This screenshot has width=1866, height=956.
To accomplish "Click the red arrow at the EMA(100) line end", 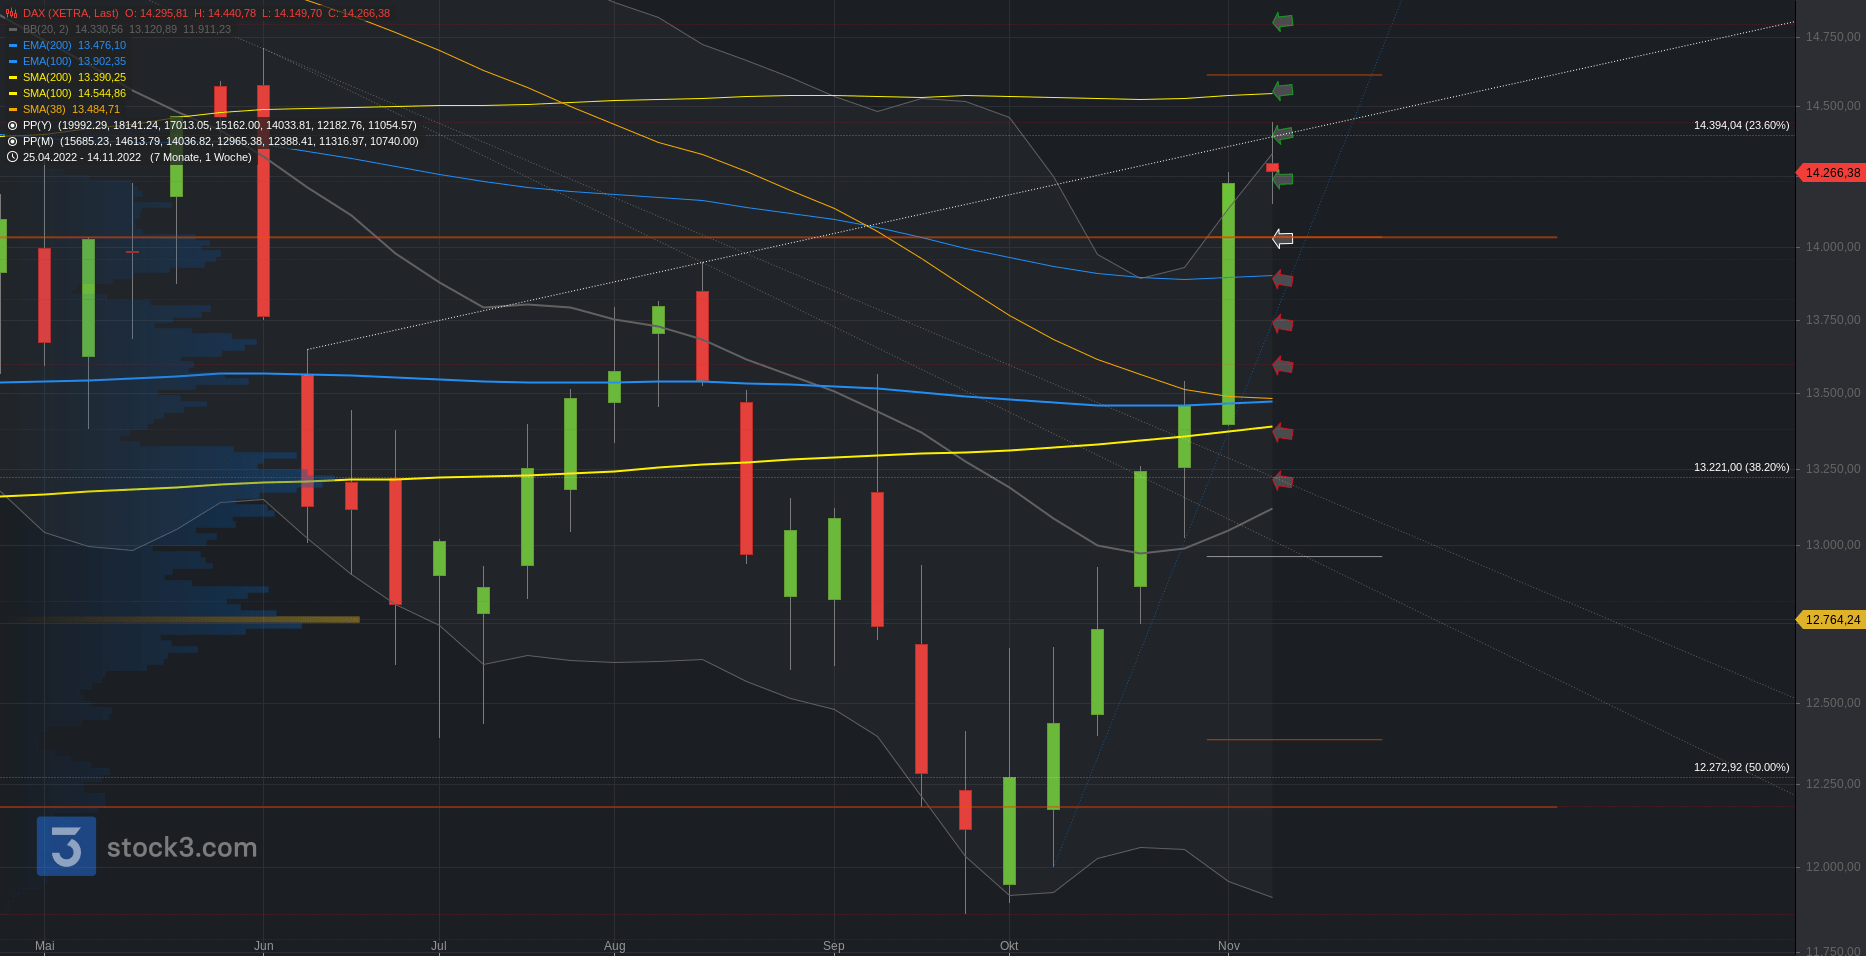I will coord(1282,279).
